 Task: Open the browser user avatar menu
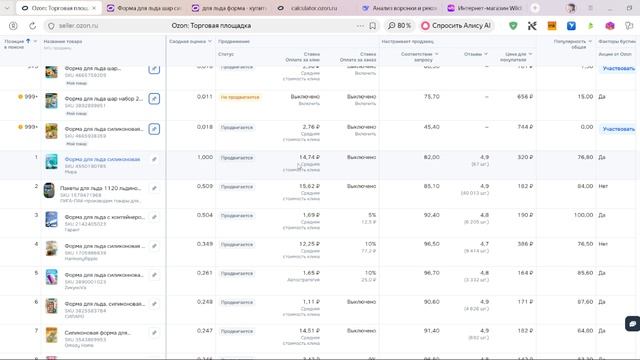(x=571, y=8)
